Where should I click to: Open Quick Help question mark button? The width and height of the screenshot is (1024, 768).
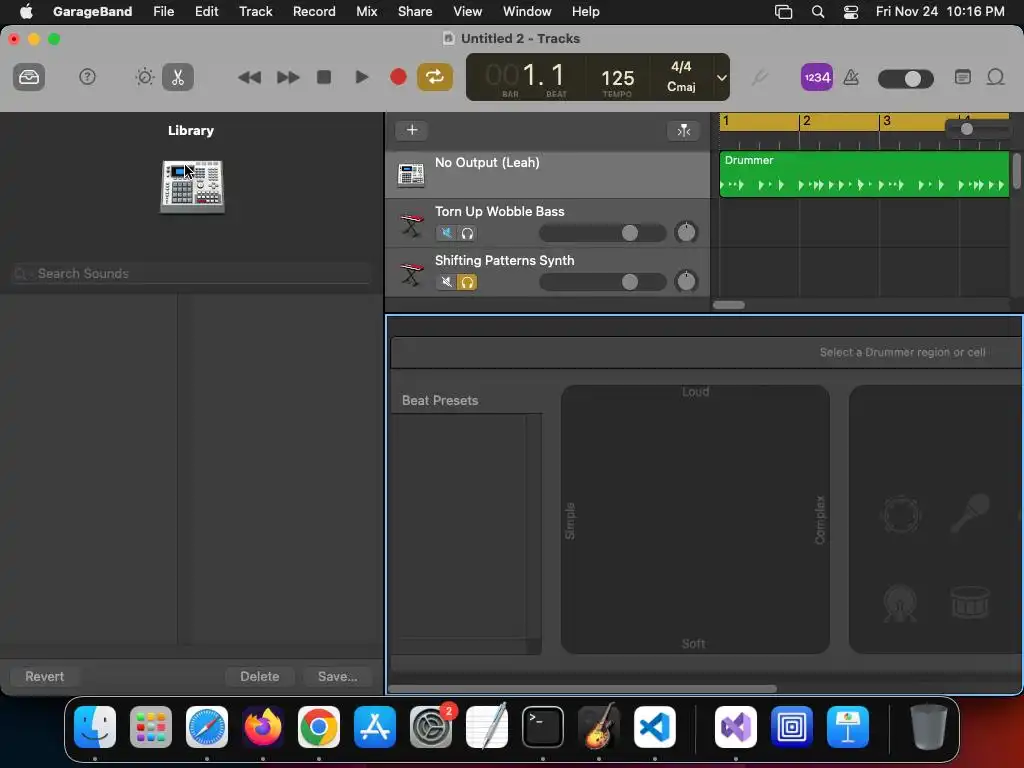tap(87, 77)
